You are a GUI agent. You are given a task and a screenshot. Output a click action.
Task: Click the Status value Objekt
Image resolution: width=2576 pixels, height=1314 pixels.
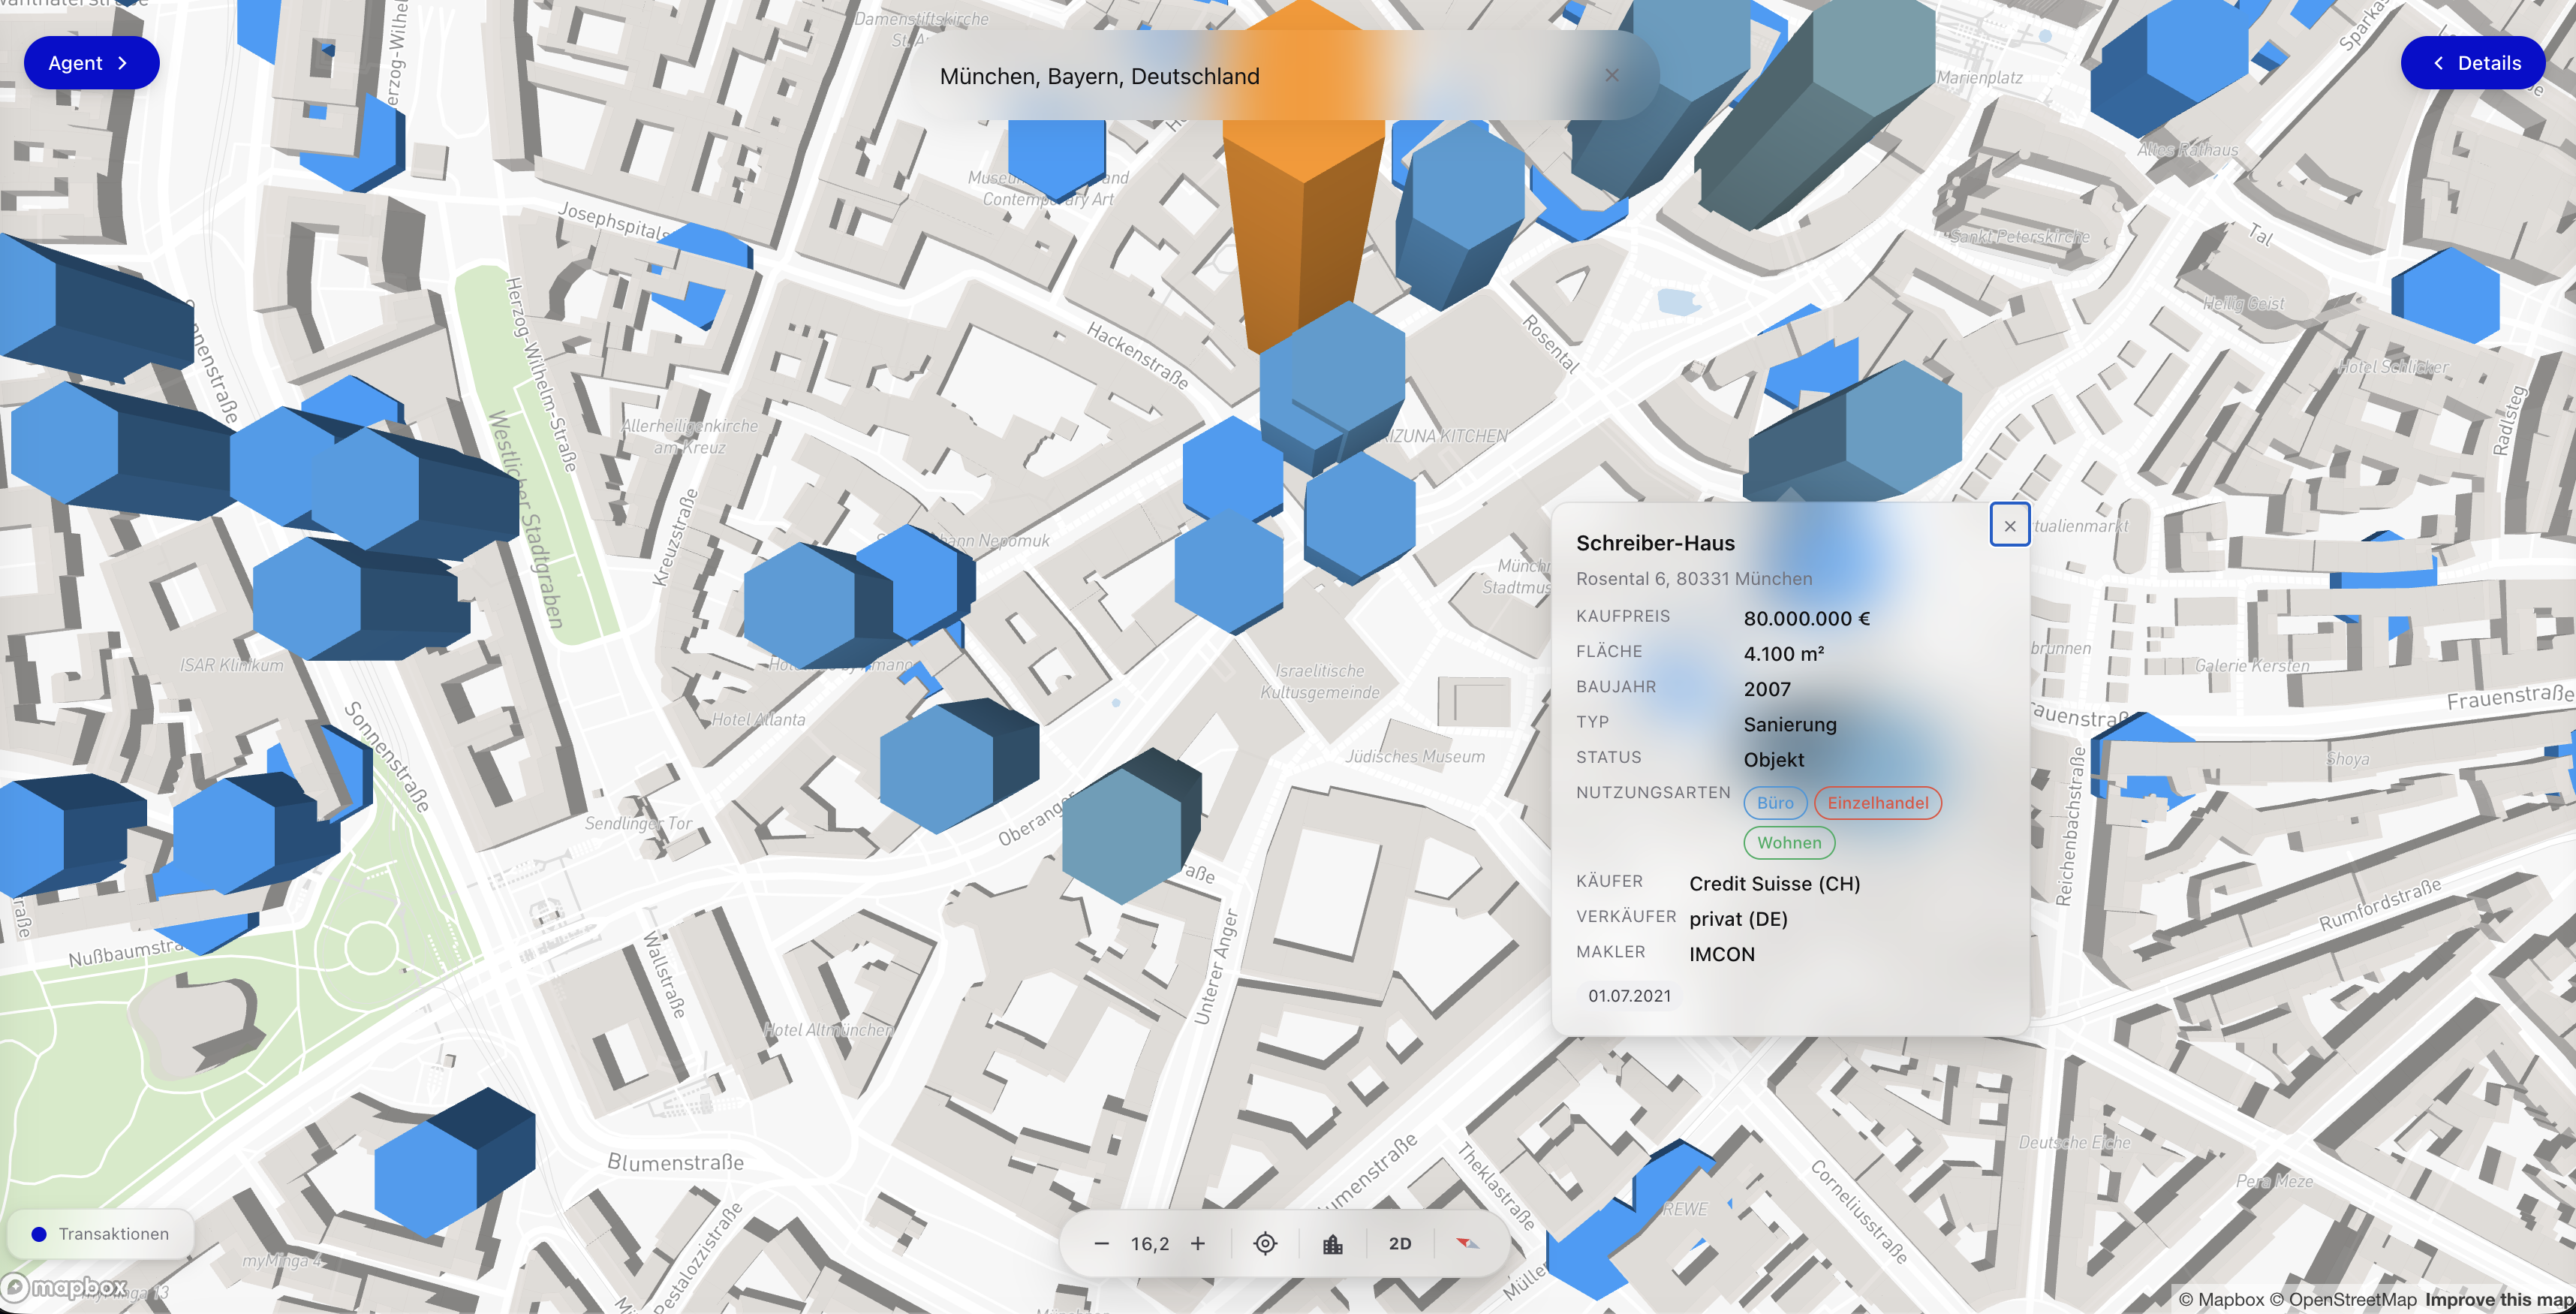[x=1773, y=759]
